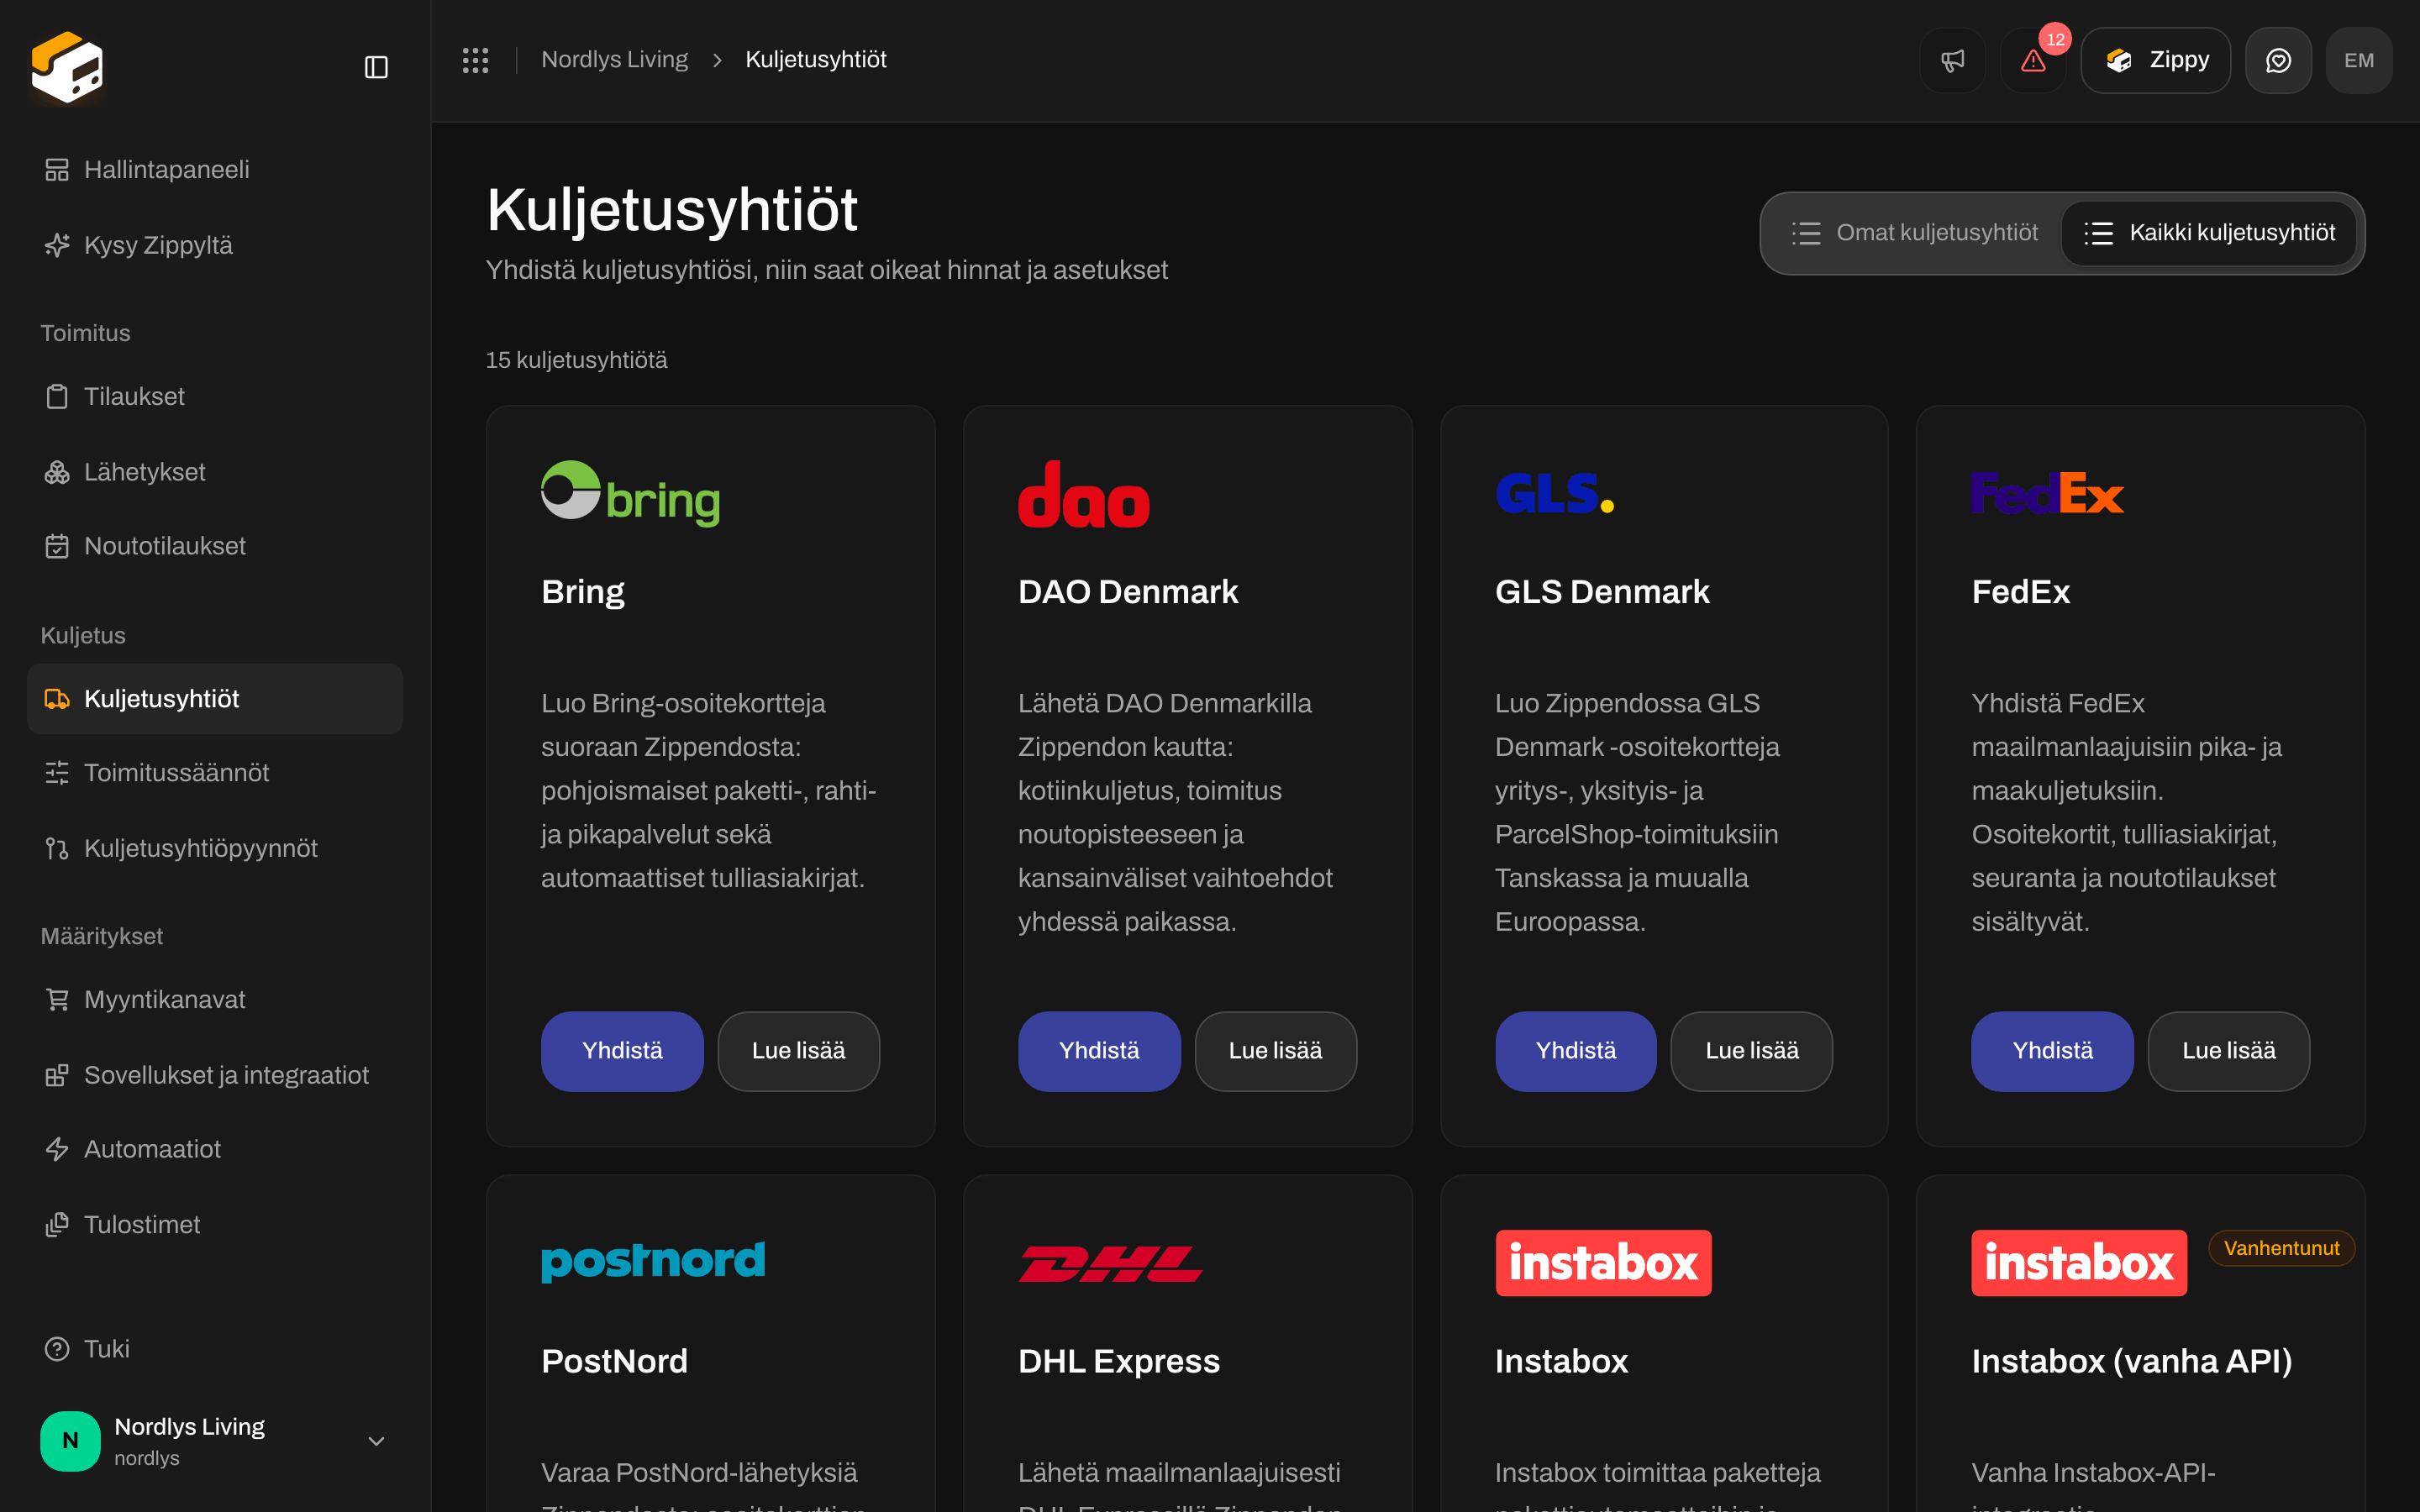Connect GLS Denmark with Yhdistä
Screen dimensions: 2420x1512
click(x=1576, y=1051)
